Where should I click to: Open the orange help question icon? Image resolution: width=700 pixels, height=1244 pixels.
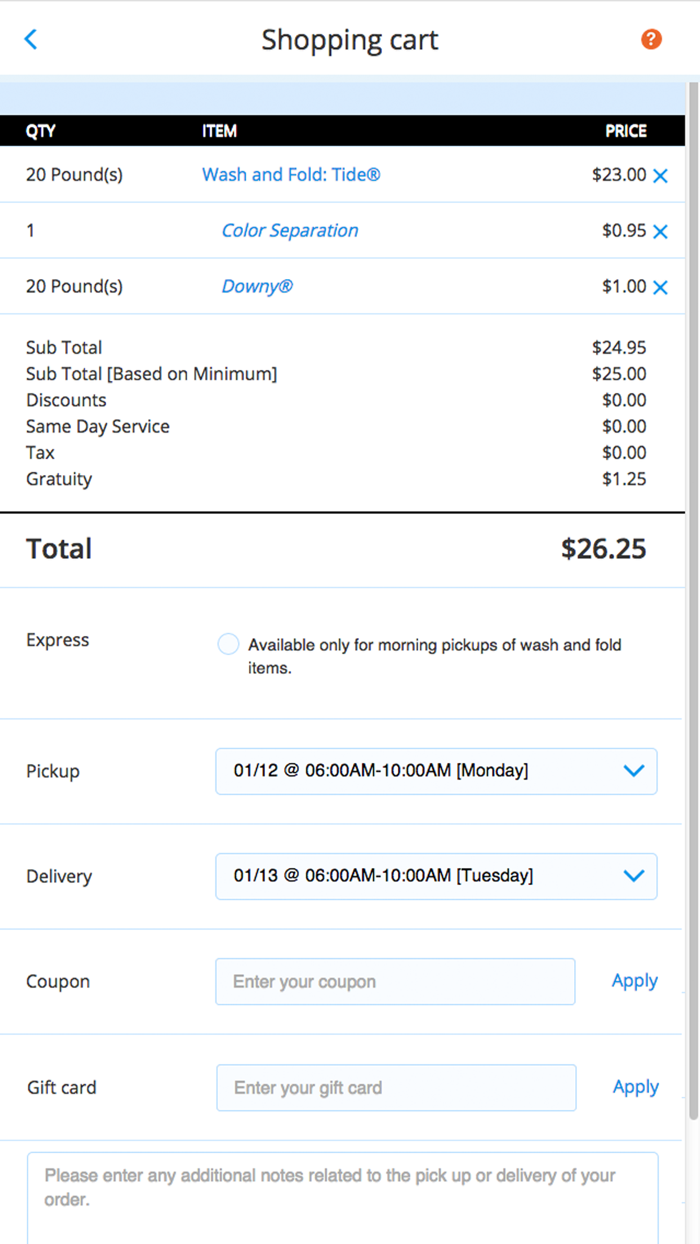coord(651,40)
